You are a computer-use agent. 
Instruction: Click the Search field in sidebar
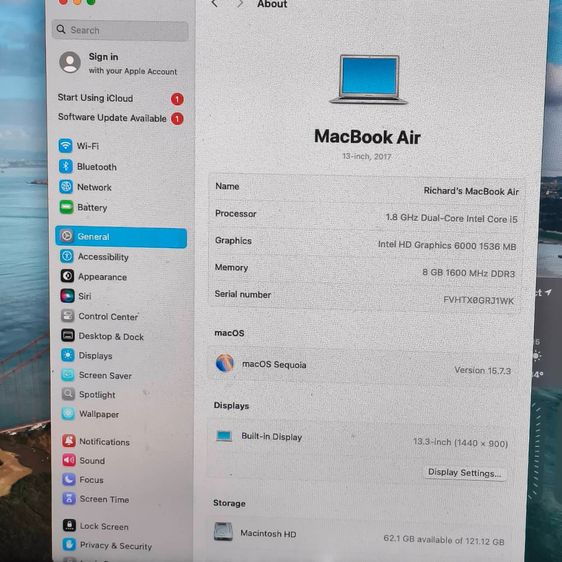pyautogui.click(x=120, y=30)
